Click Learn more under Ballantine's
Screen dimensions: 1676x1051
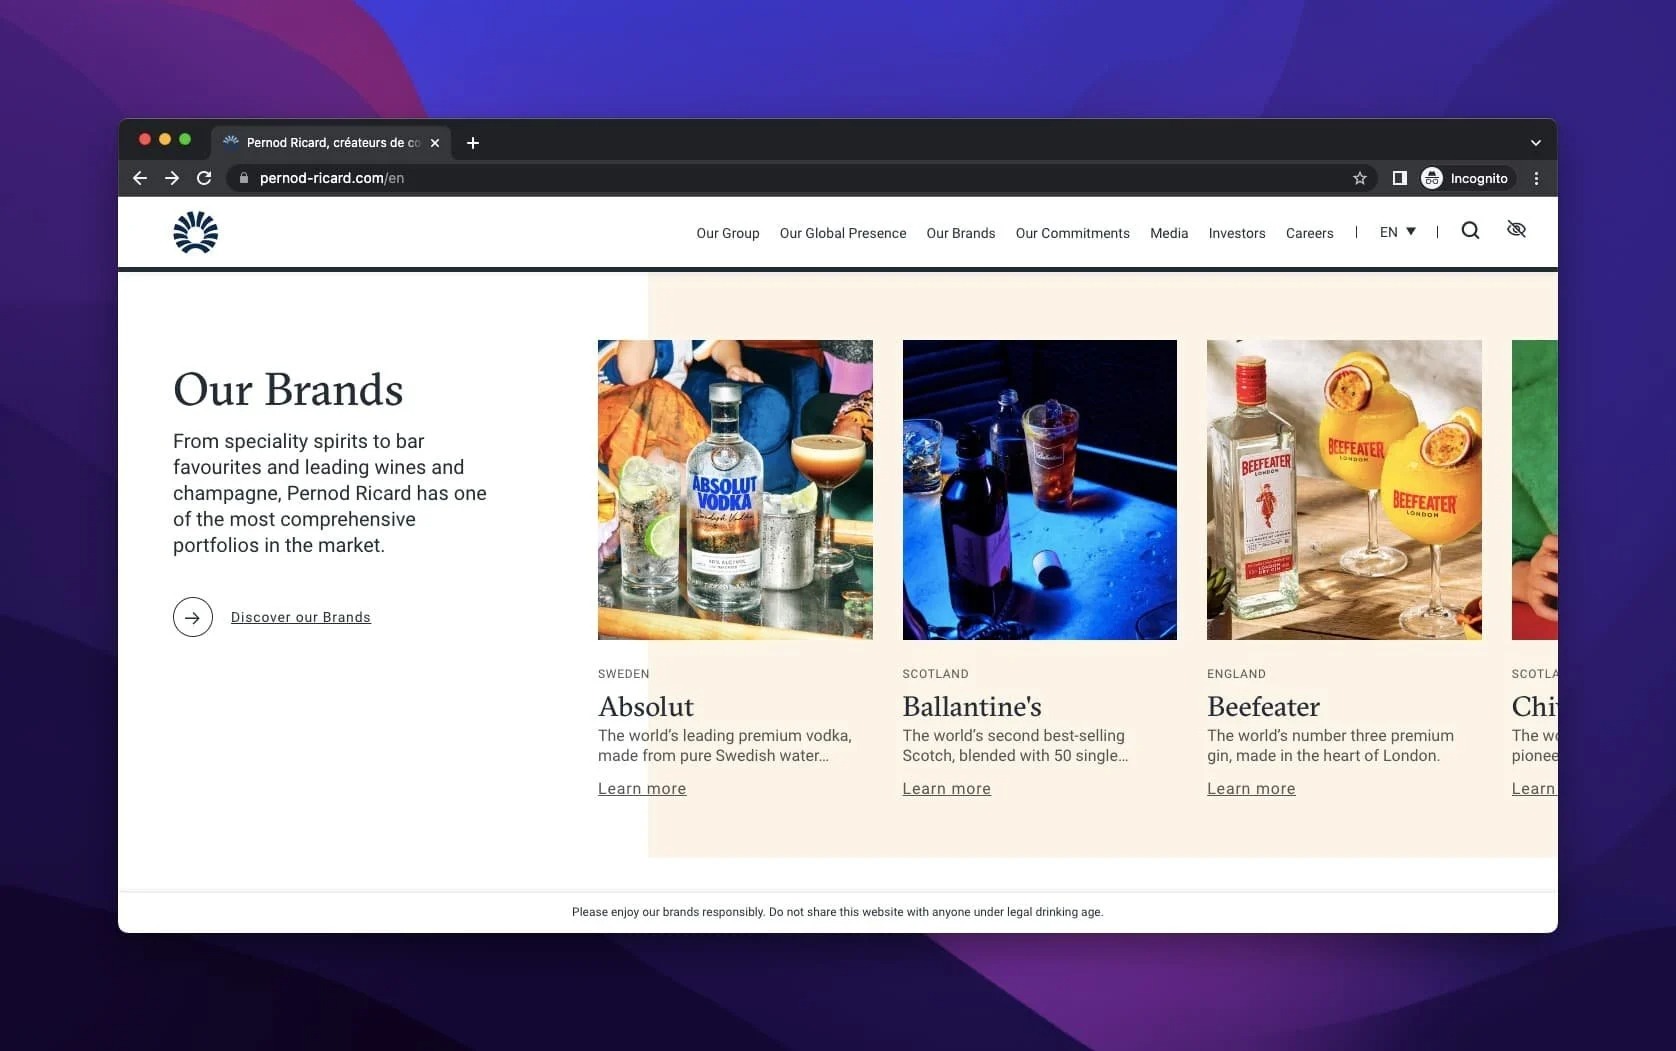(945, 788)
